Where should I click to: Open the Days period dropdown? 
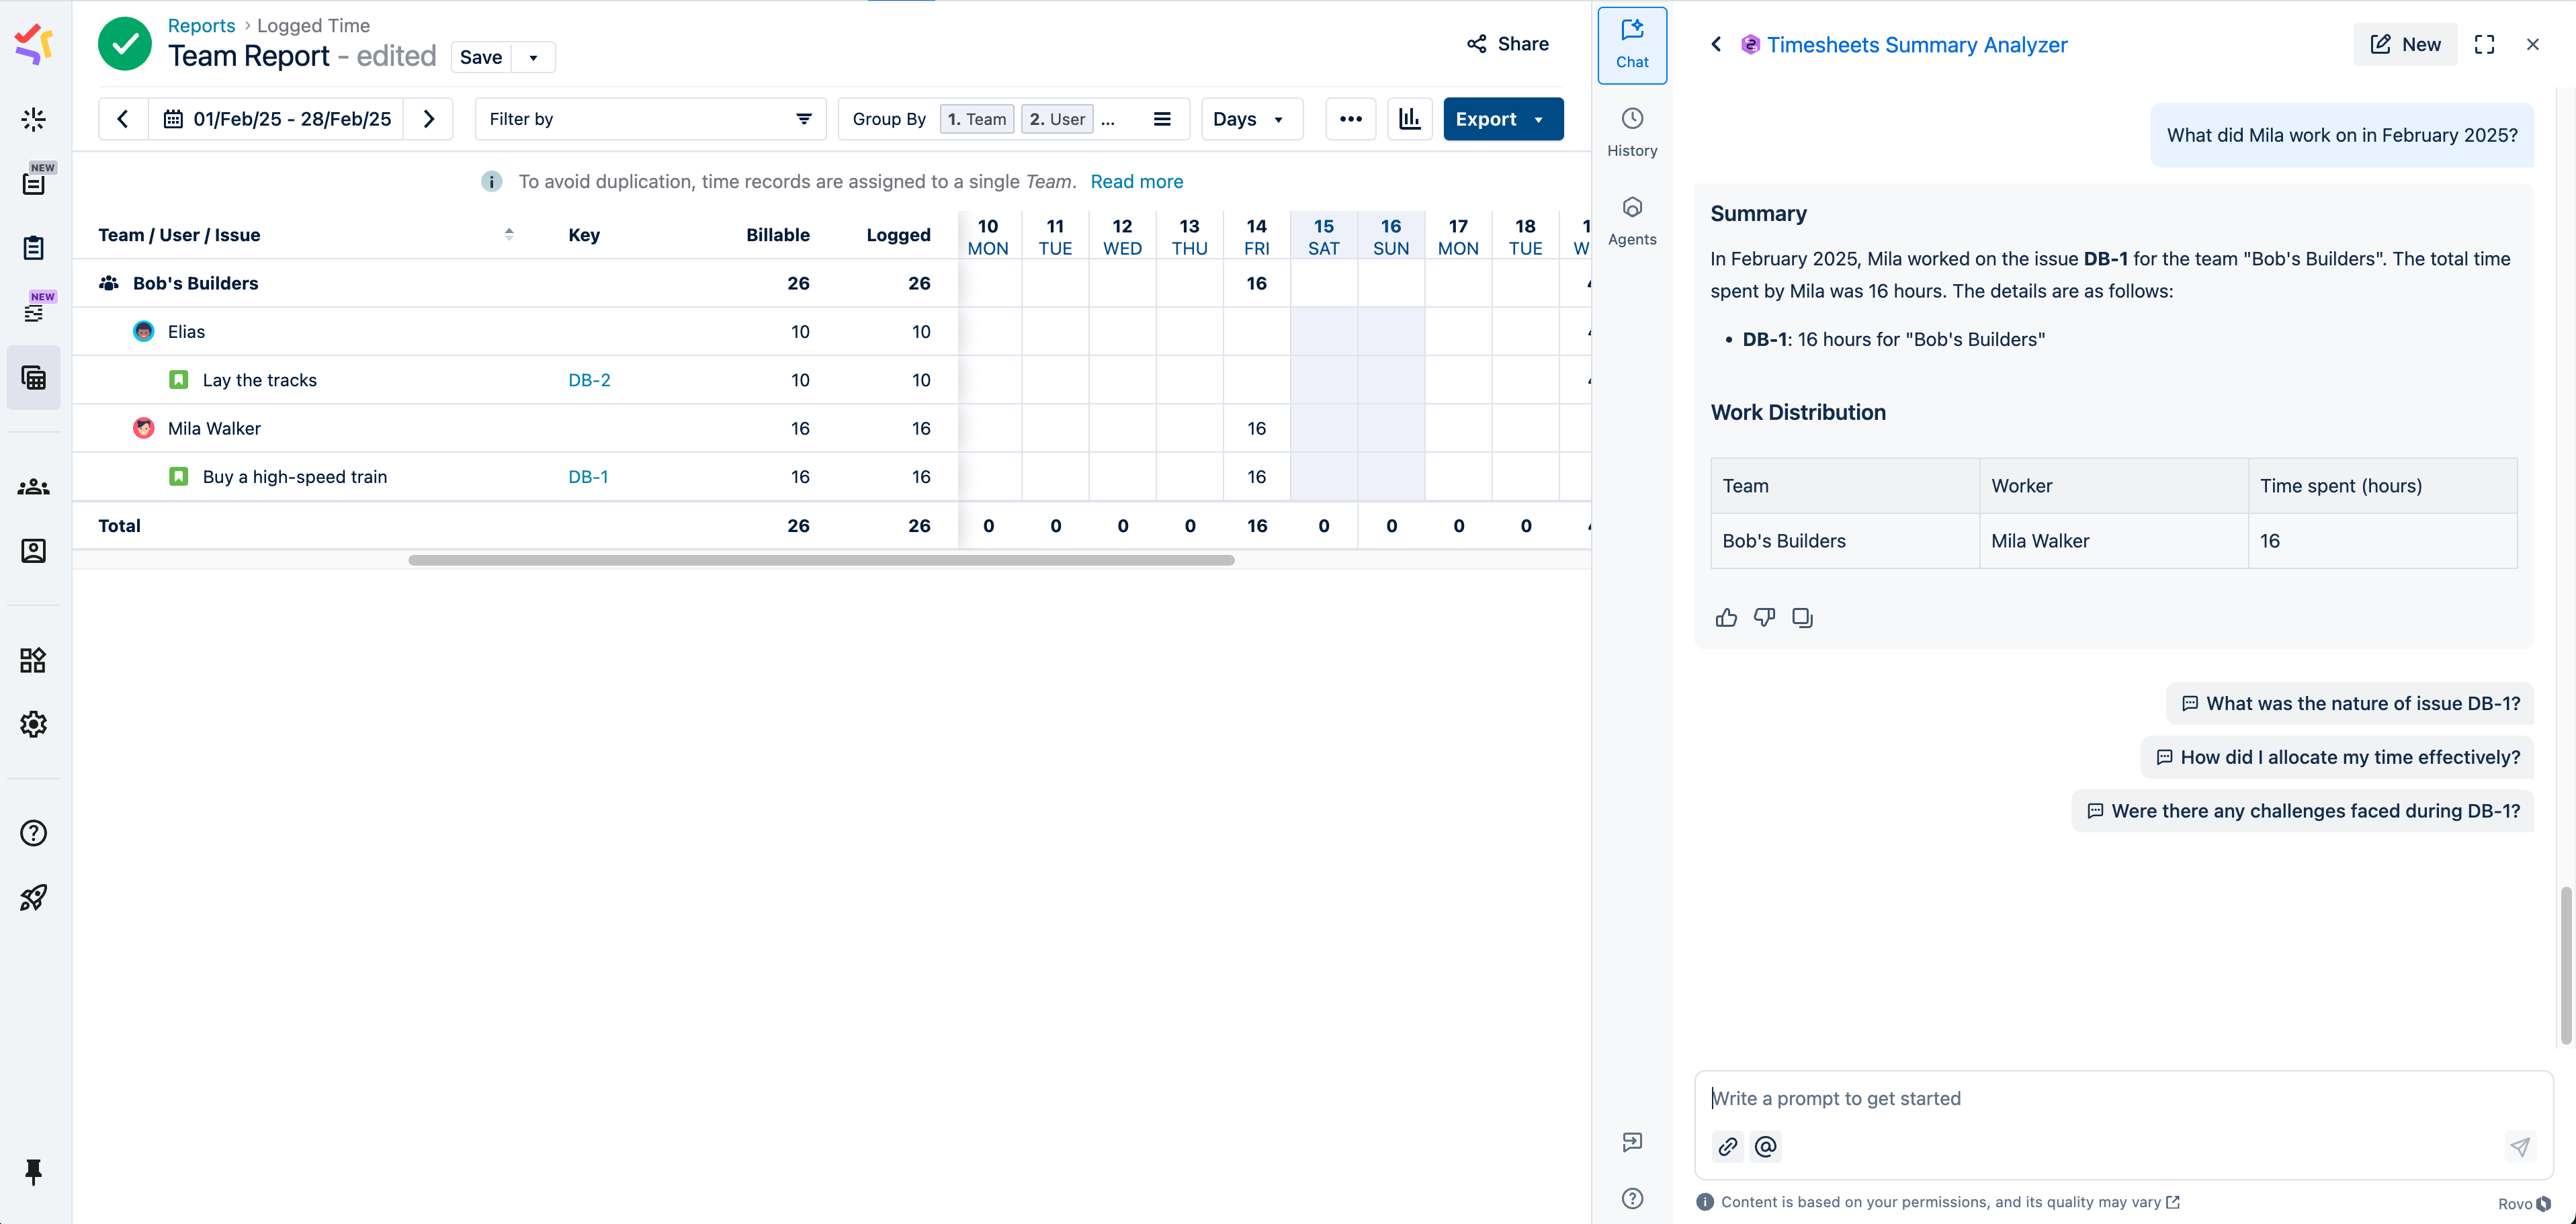pos(1250,119)
